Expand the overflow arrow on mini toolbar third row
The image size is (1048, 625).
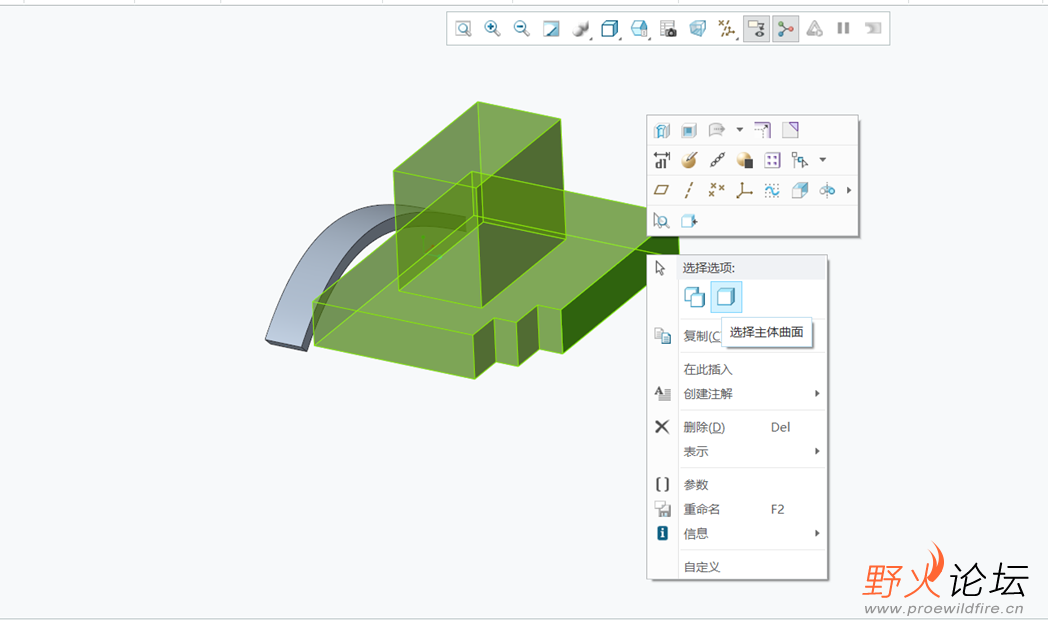click(x=849, y=190)
